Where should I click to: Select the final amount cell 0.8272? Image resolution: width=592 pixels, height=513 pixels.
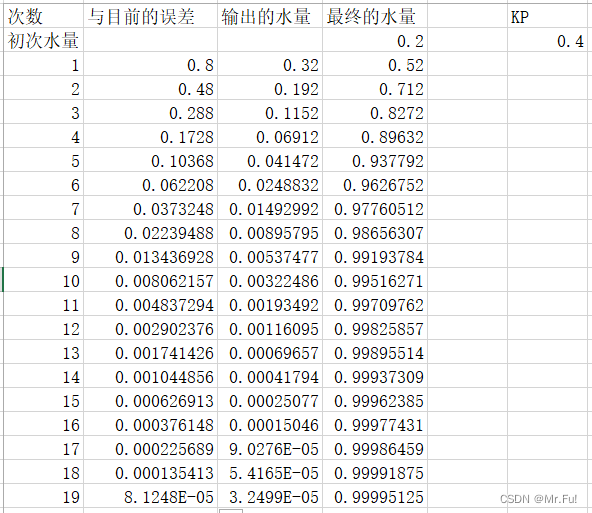click(375, 112)
